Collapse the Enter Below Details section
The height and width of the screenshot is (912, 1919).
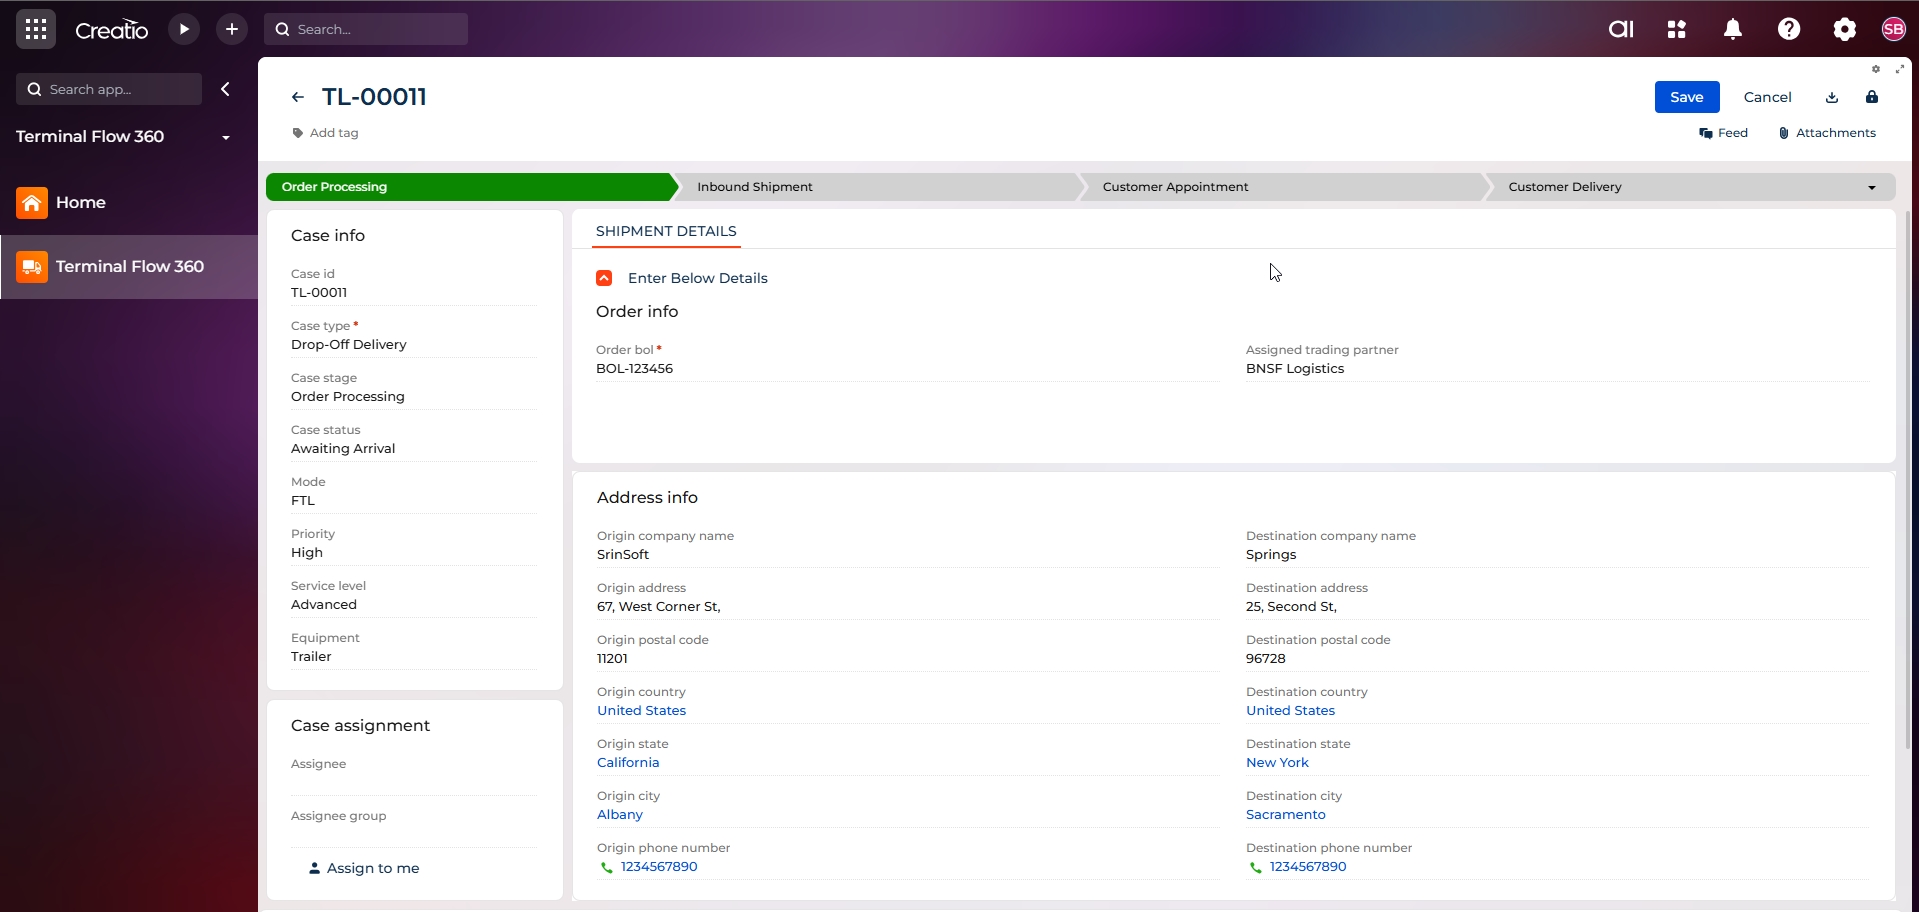pyautogui.click(x=604, y=278)
